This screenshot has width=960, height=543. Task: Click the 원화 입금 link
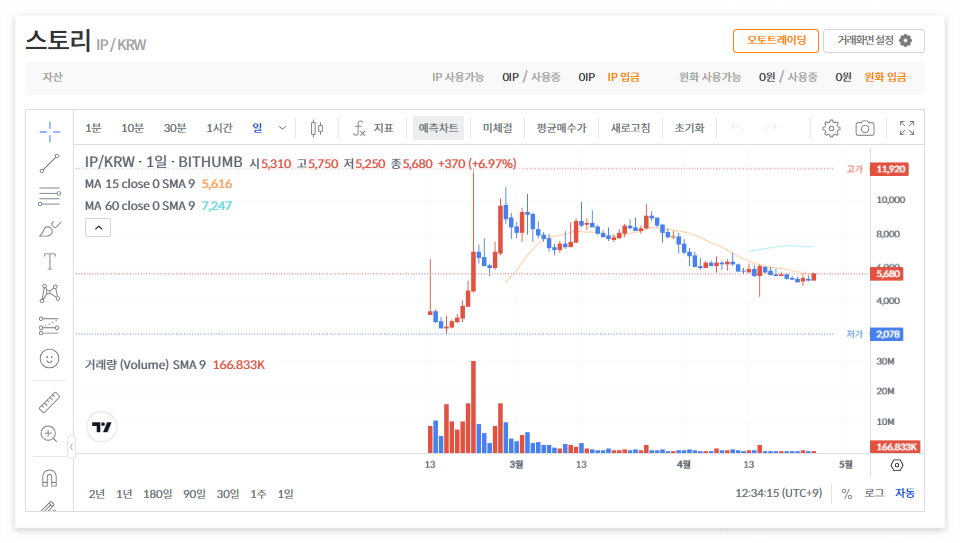coord(885,77)
